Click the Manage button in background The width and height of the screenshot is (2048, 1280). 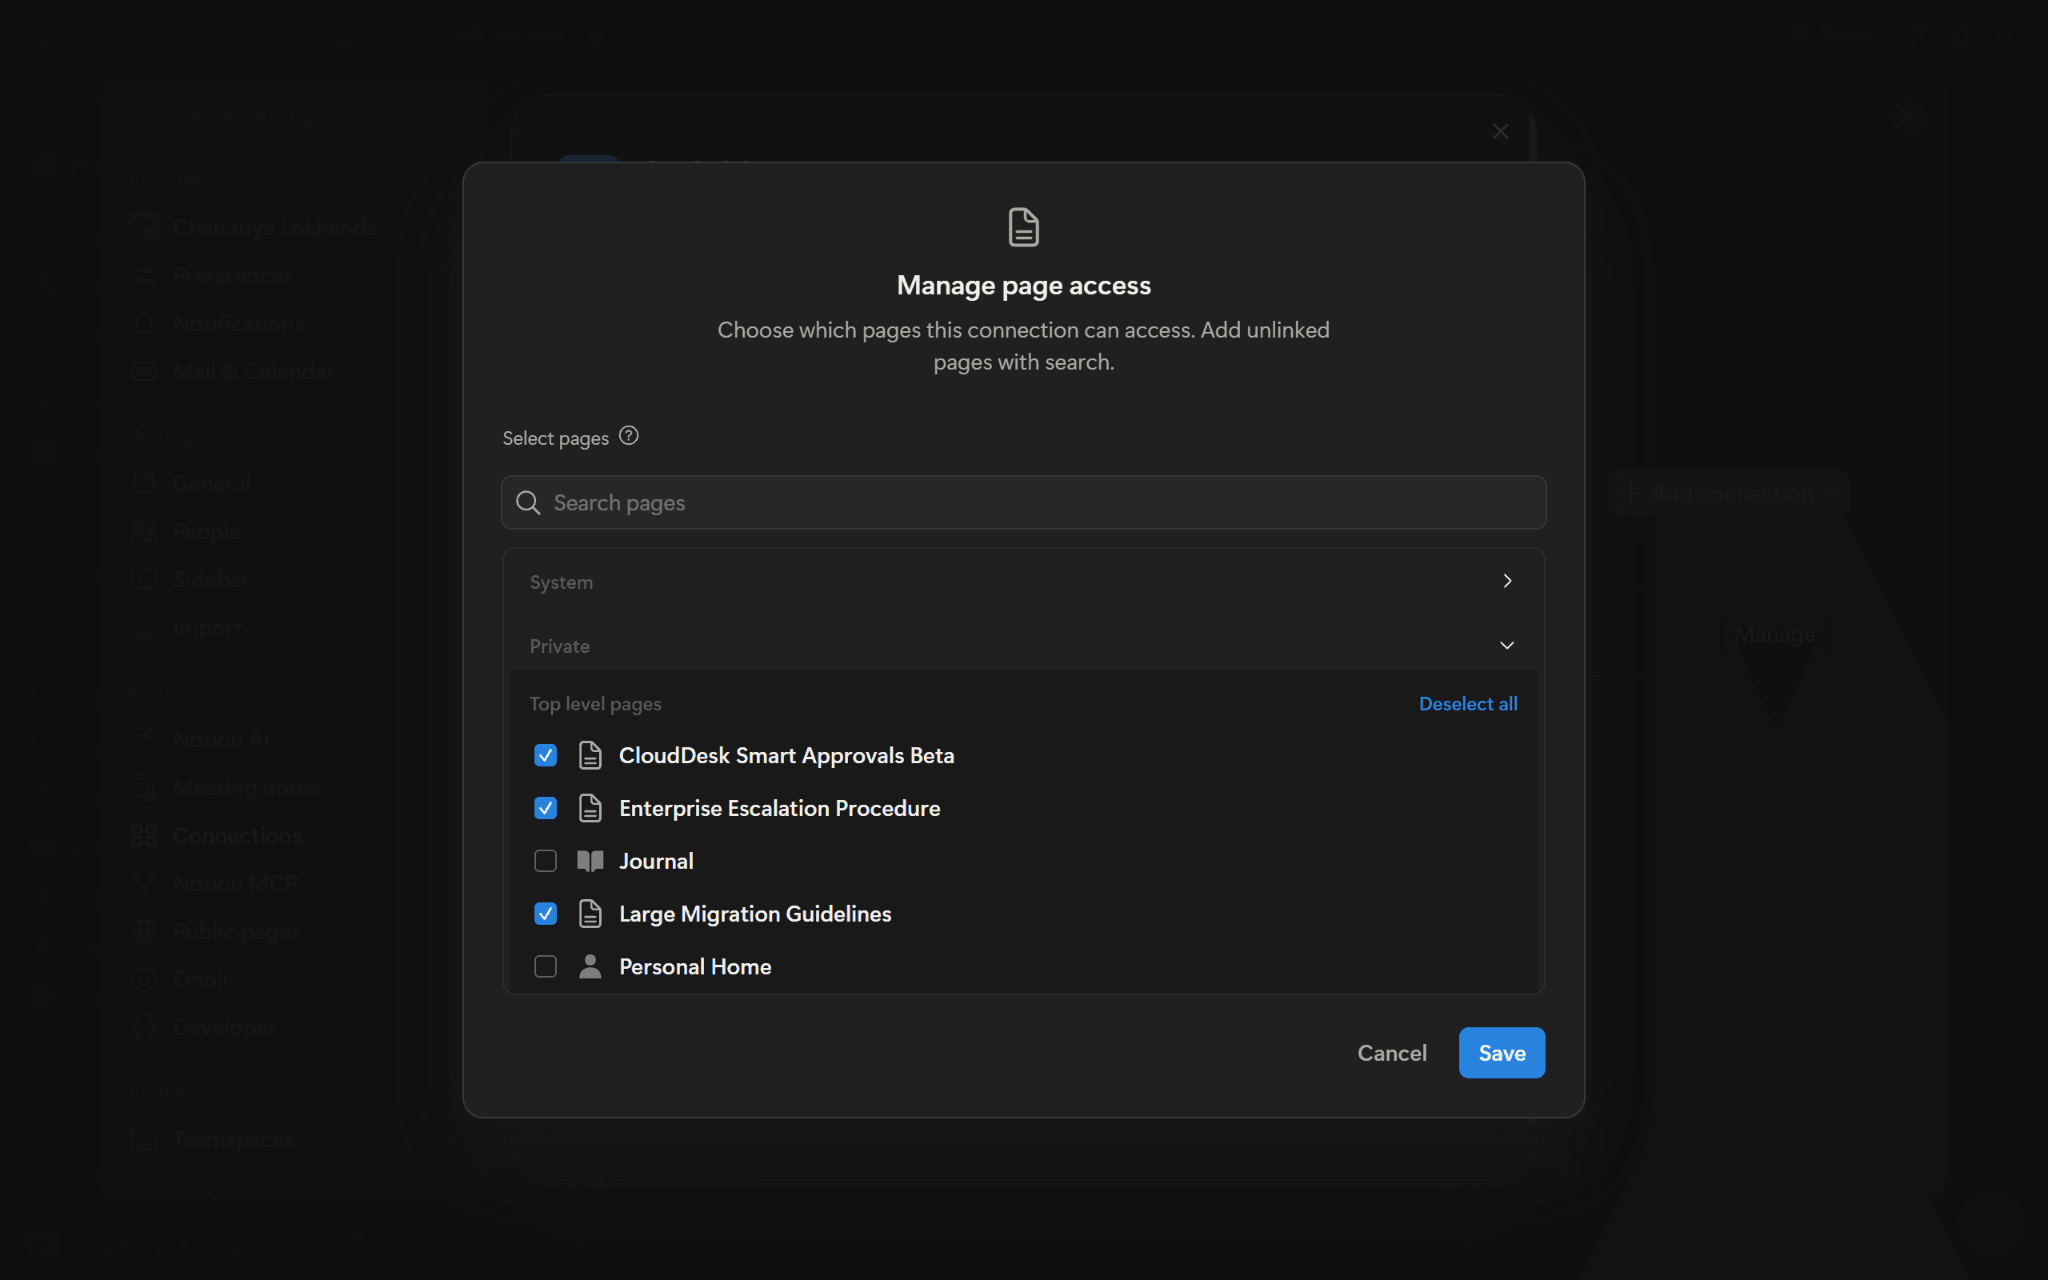click(1774, 634)
